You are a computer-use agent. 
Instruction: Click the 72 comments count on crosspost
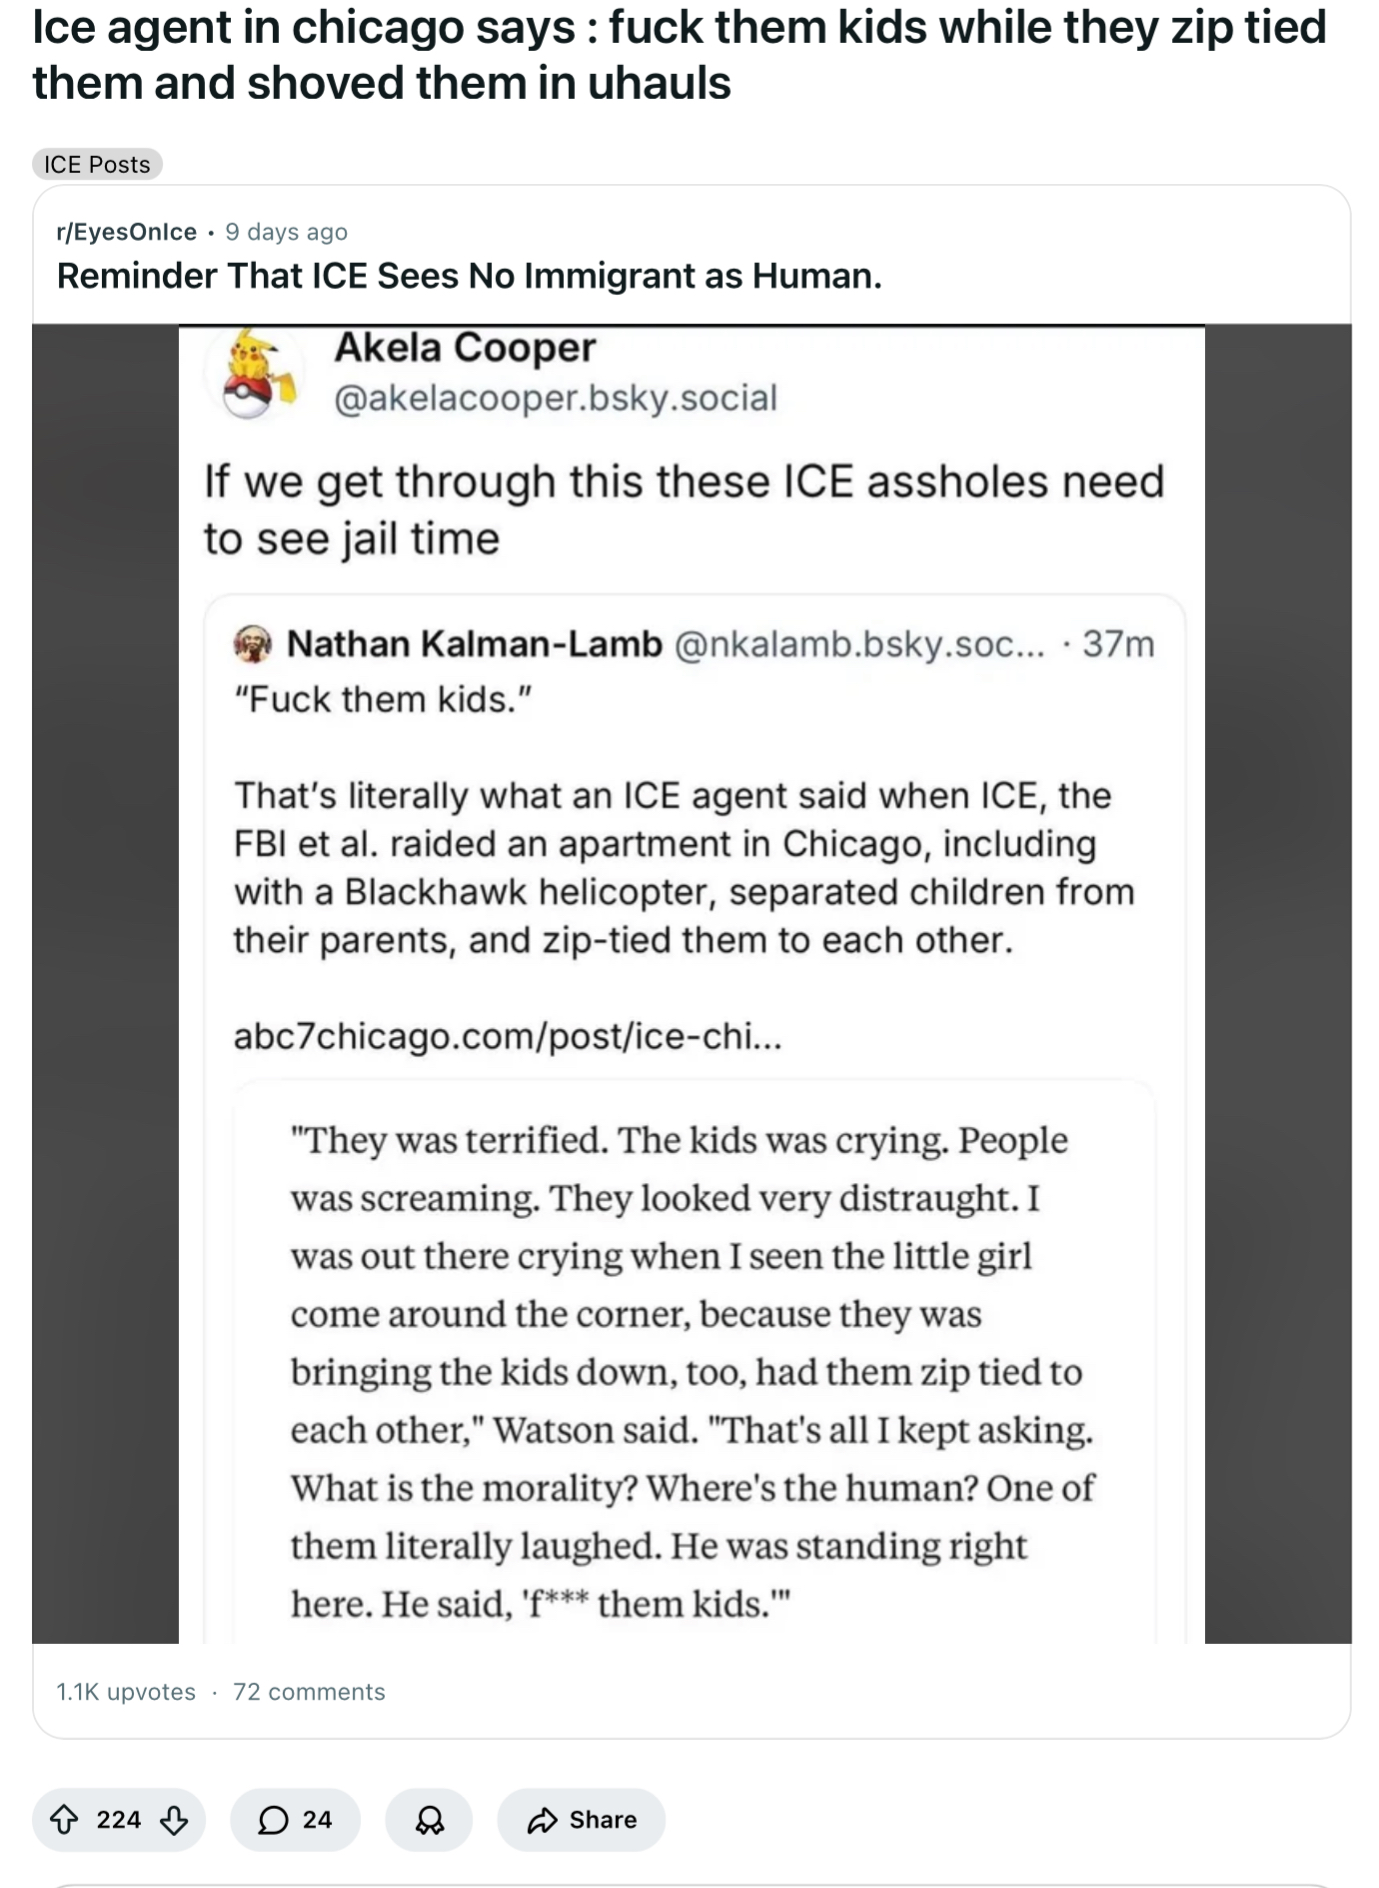point(309,1691)
